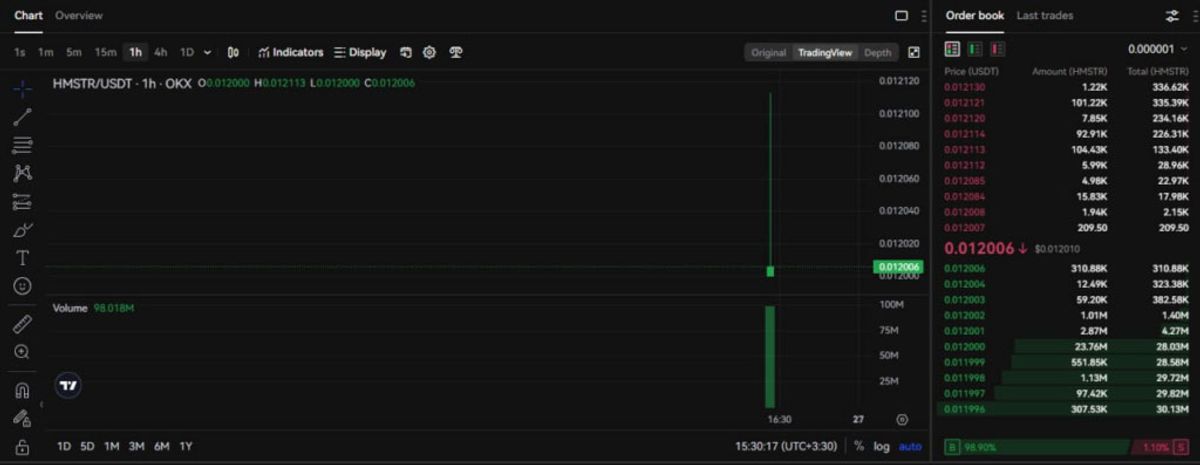1200x465 pixels.
Task: Toggle the magnet snap mode
Action: 22,390
